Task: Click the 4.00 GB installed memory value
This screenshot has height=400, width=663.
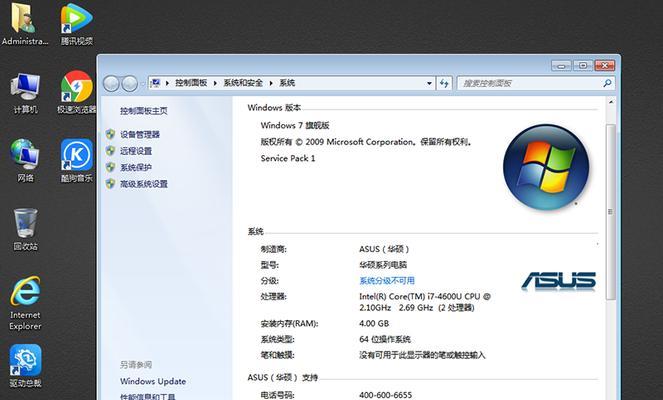Action: (x=374, y=323)
